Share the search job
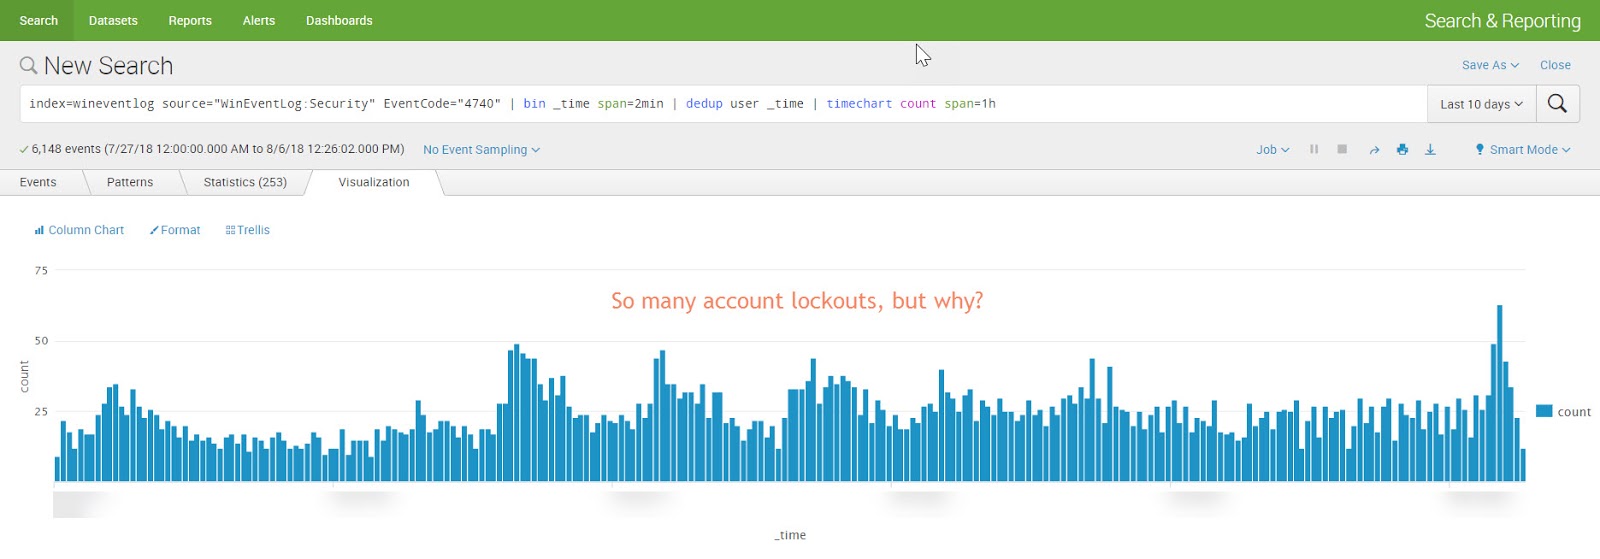 coord(1374,150)
